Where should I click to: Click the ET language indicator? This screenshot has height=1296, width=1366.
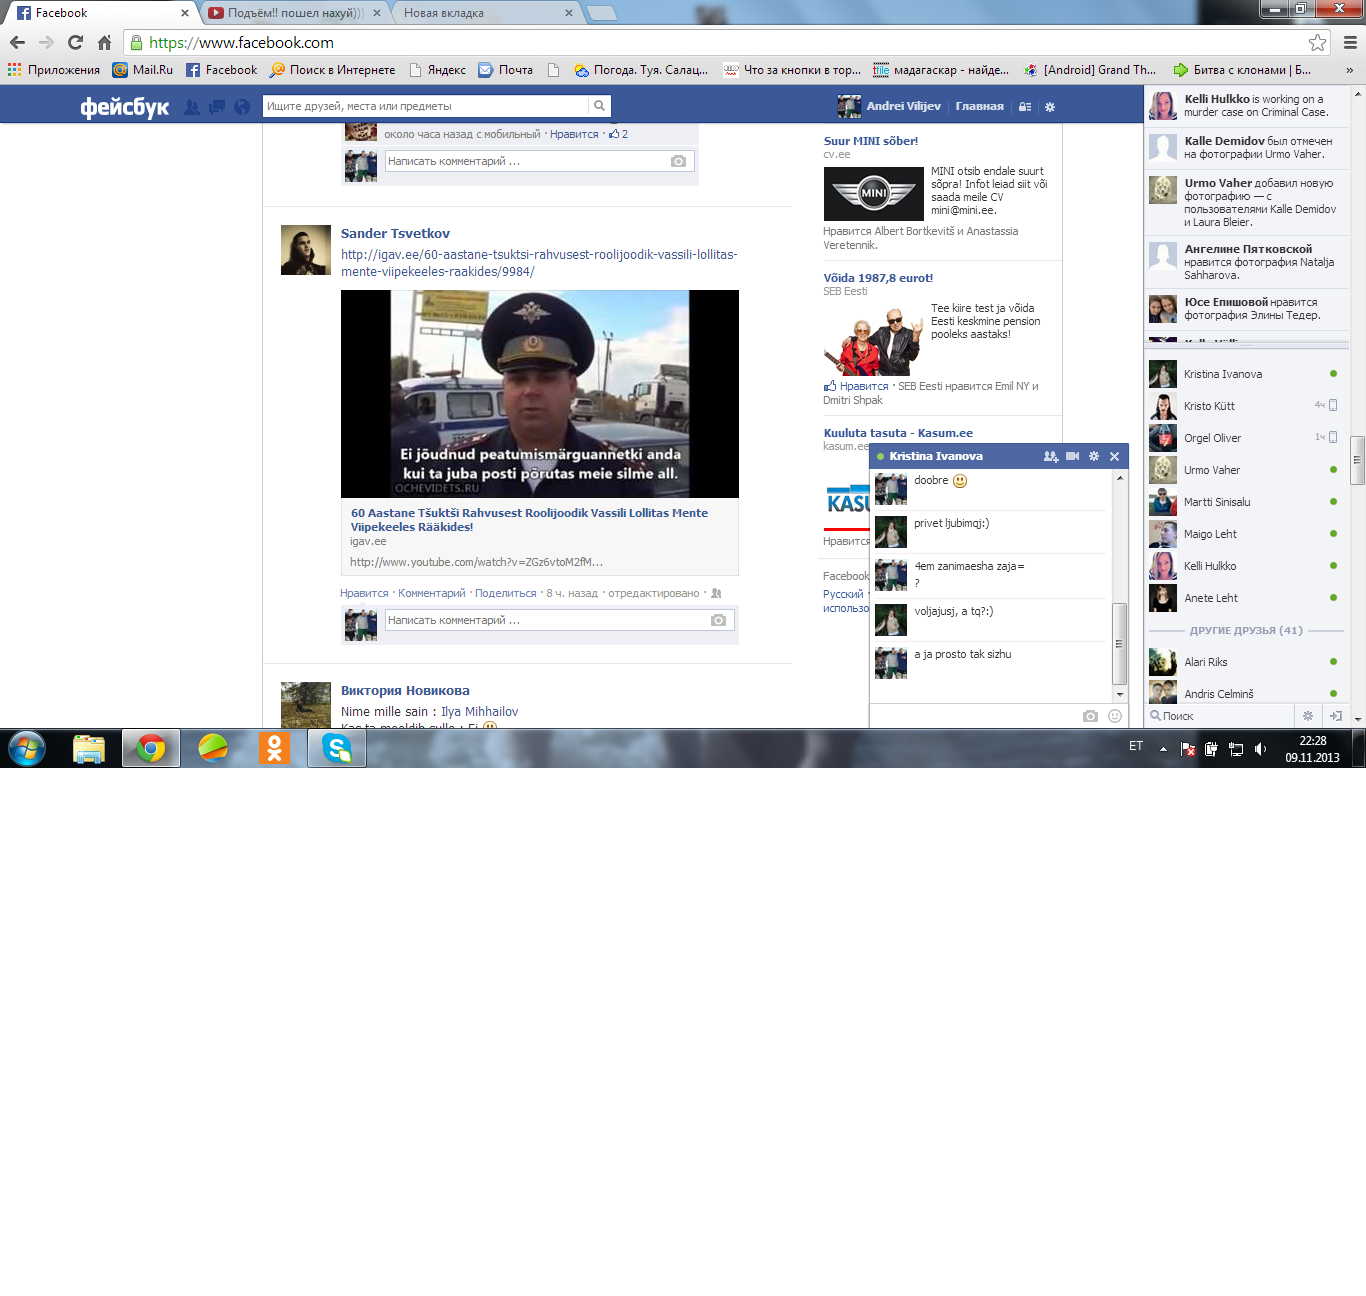point(1136,746)
